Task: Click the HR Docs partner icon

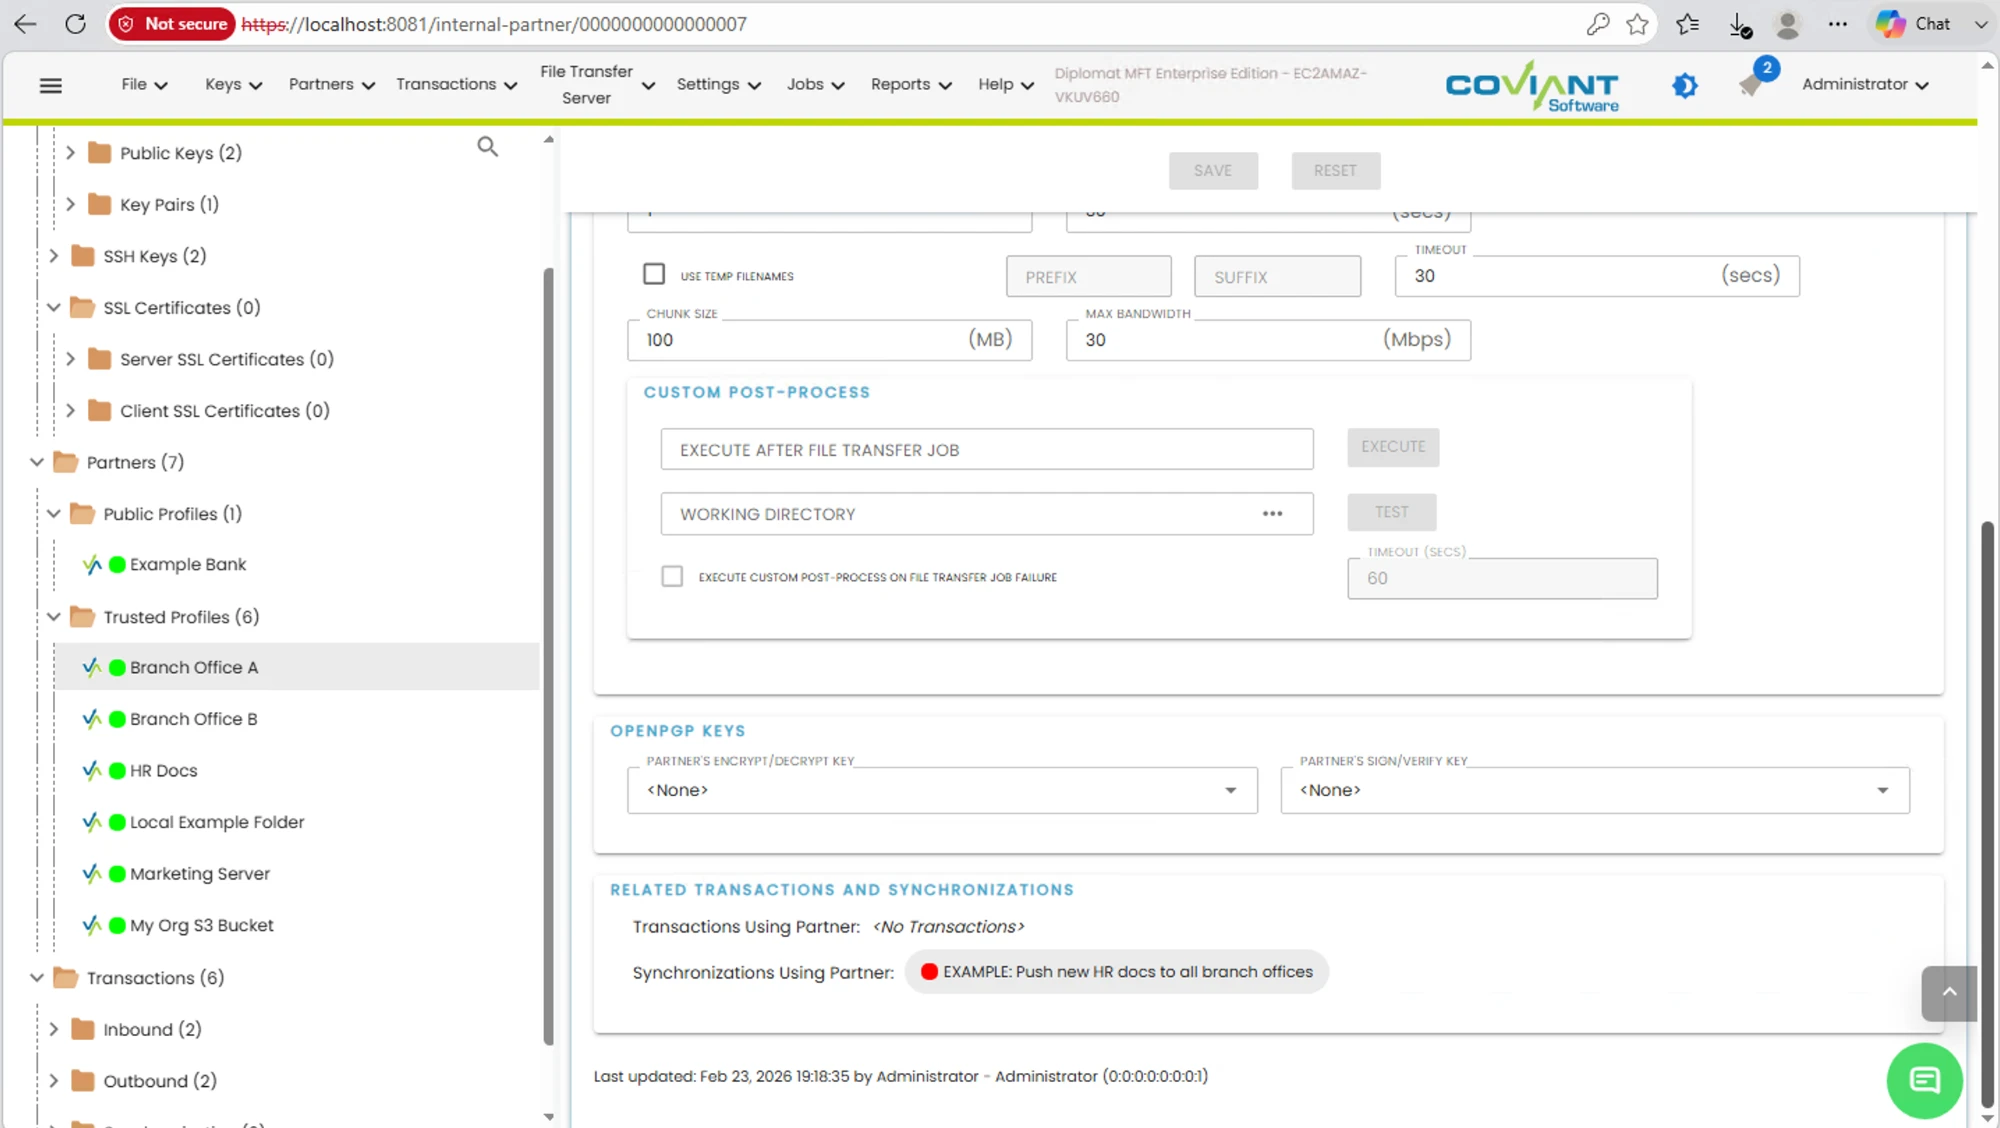Action: click(x=92, y=770)
